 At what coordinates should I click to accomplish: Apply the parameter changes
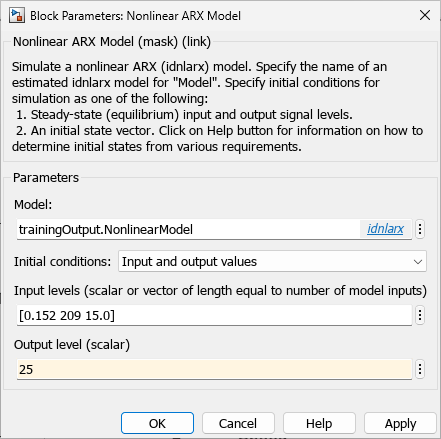coord(400,423)
